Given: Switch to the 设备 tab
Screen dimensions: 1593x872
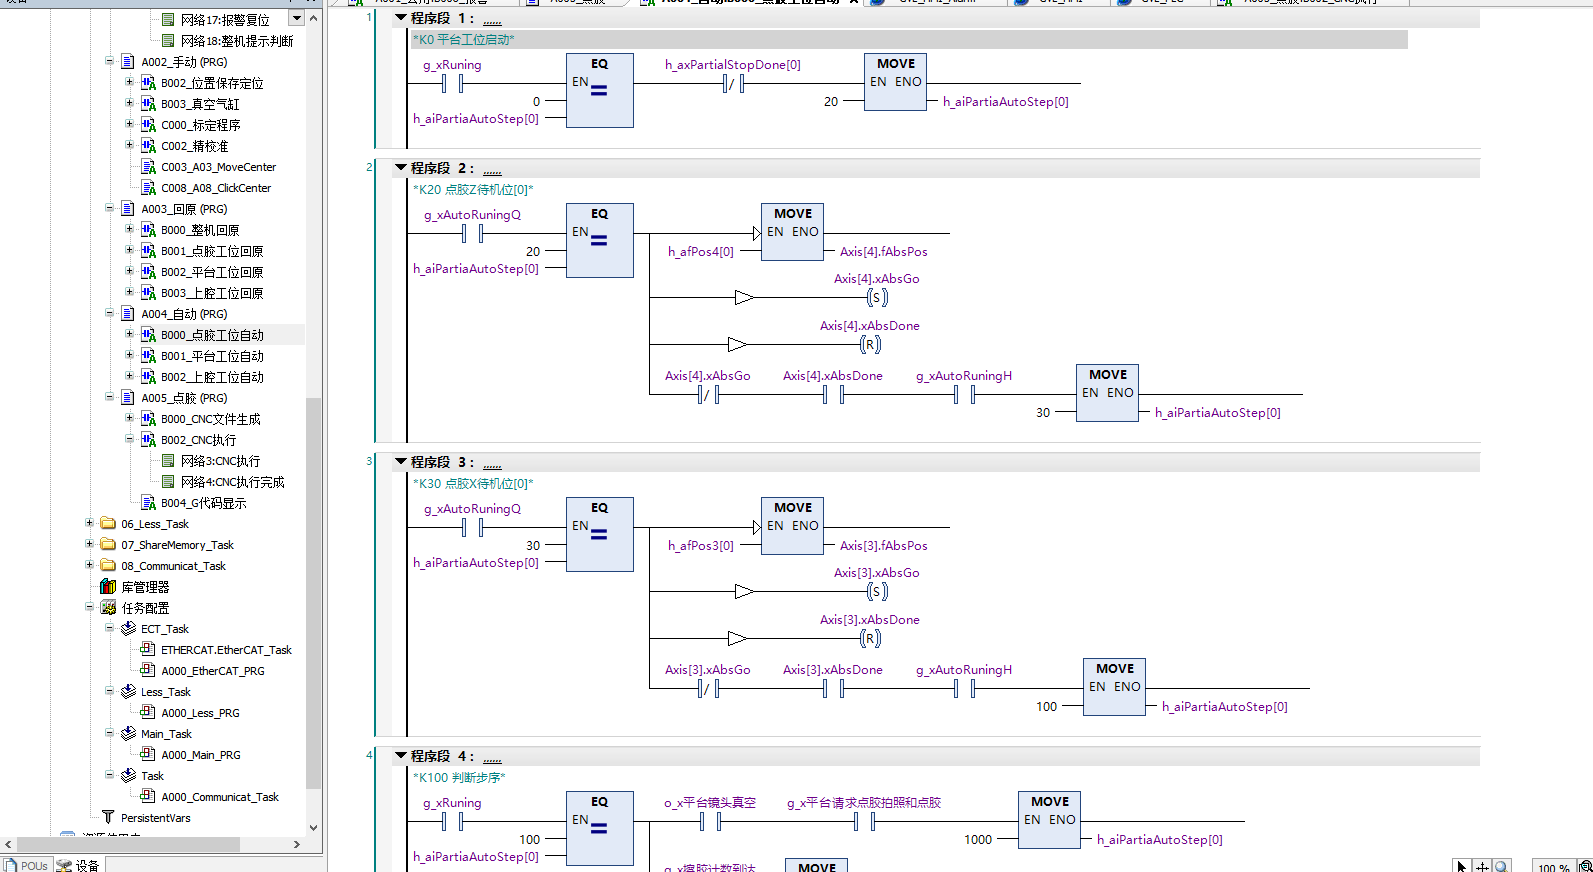Looking at the screenshot, I should pyautogui.click(x=79, y=866).
